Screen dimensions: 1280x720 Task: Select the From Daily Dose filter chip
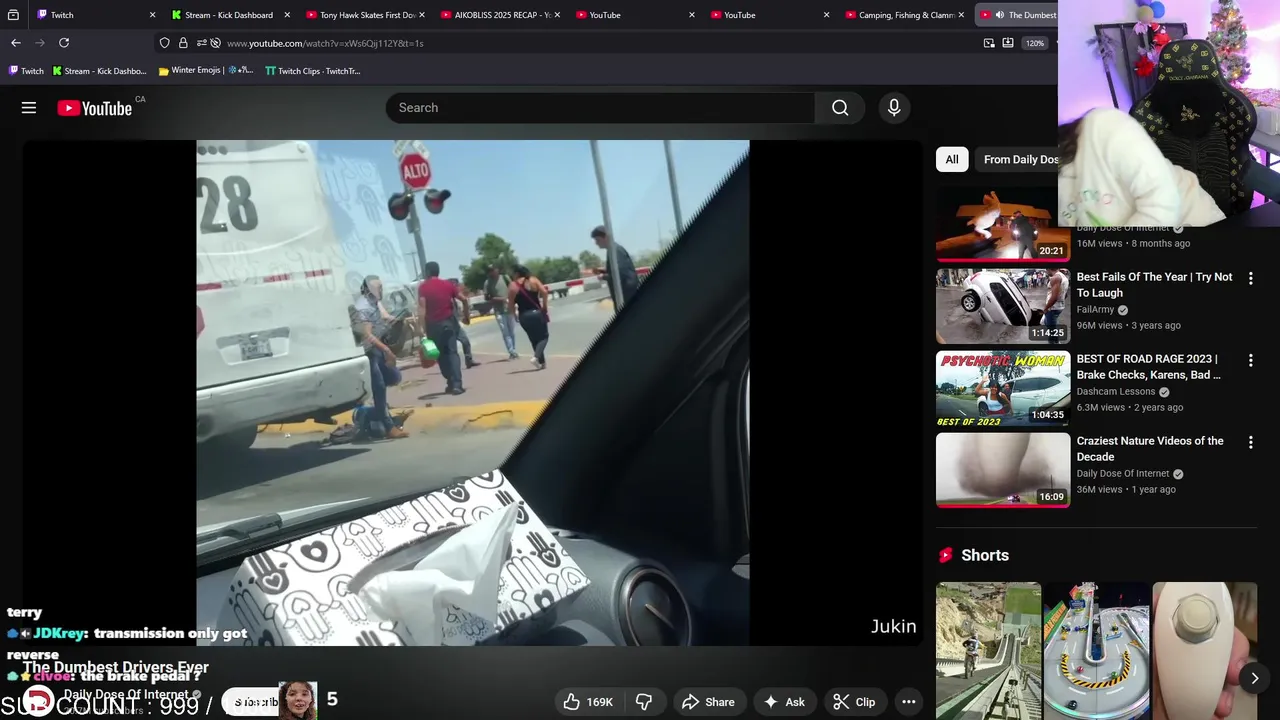coord(1020,159)
